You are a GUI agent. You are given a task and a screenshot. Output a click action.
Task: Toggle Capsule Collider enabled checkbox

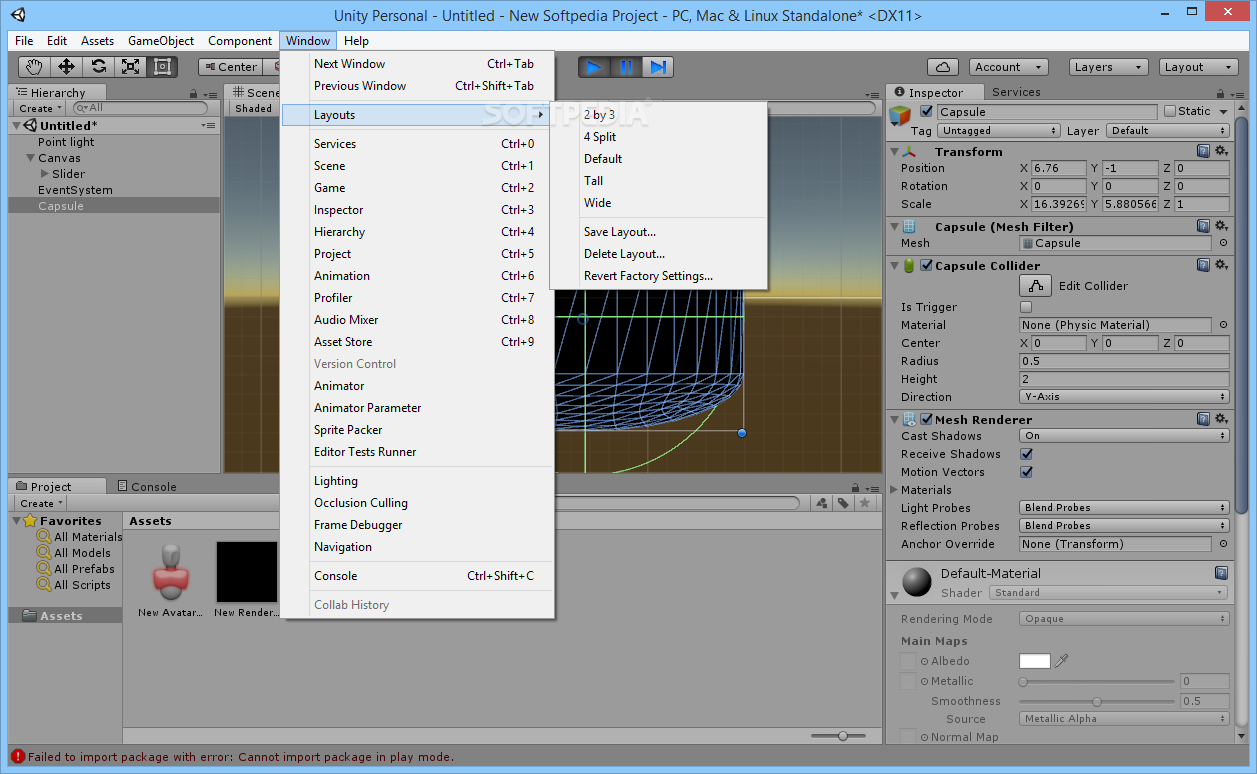(926, 265)
